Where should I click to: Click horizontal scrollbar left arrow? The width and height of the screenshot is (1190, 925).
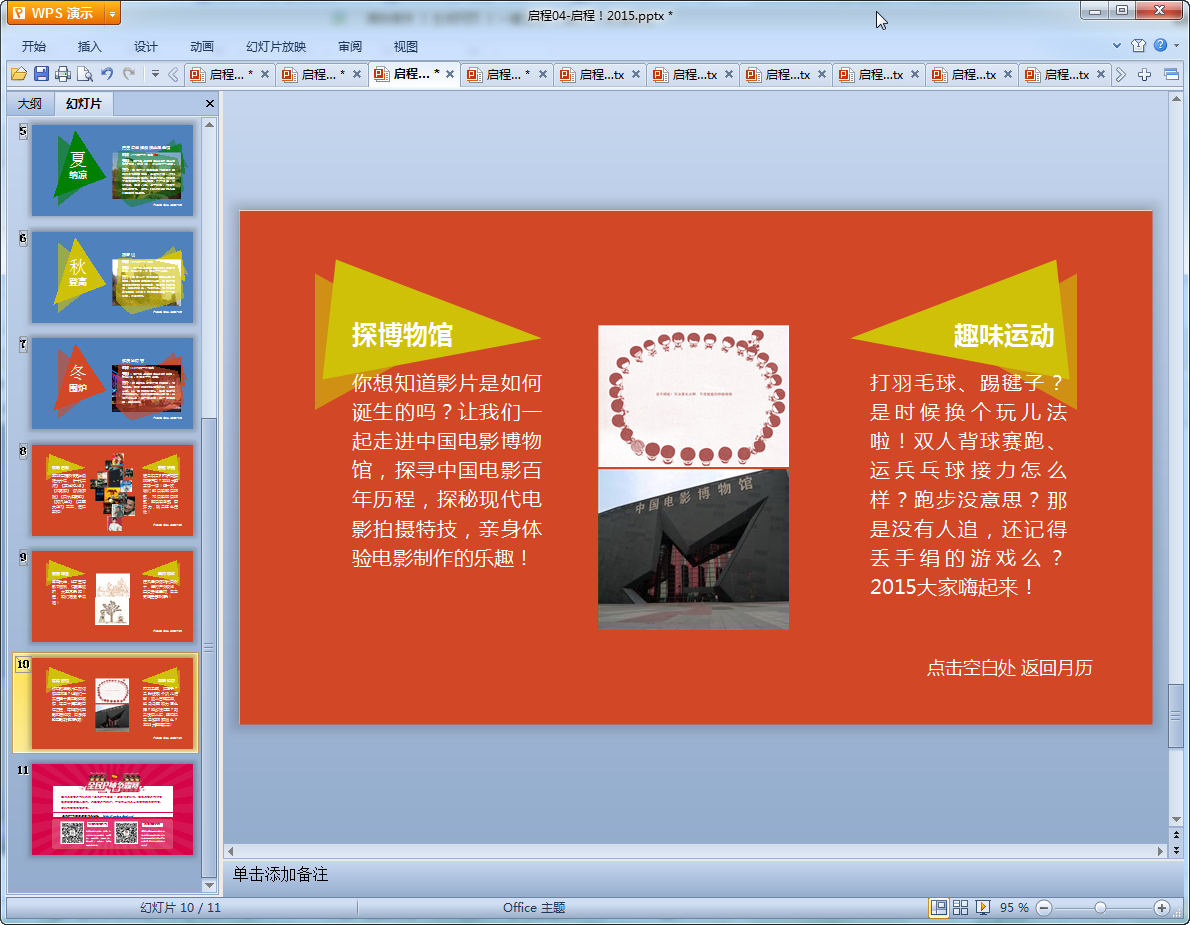point(231,851)
